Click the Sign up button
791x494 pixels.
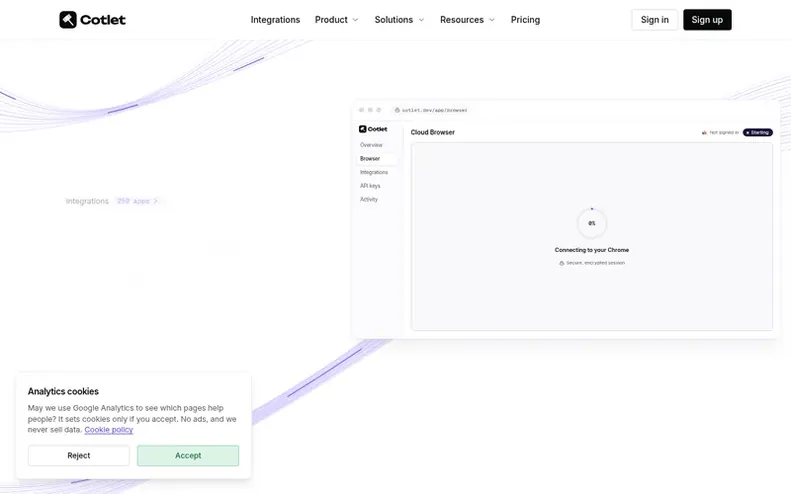pos(707,20)
